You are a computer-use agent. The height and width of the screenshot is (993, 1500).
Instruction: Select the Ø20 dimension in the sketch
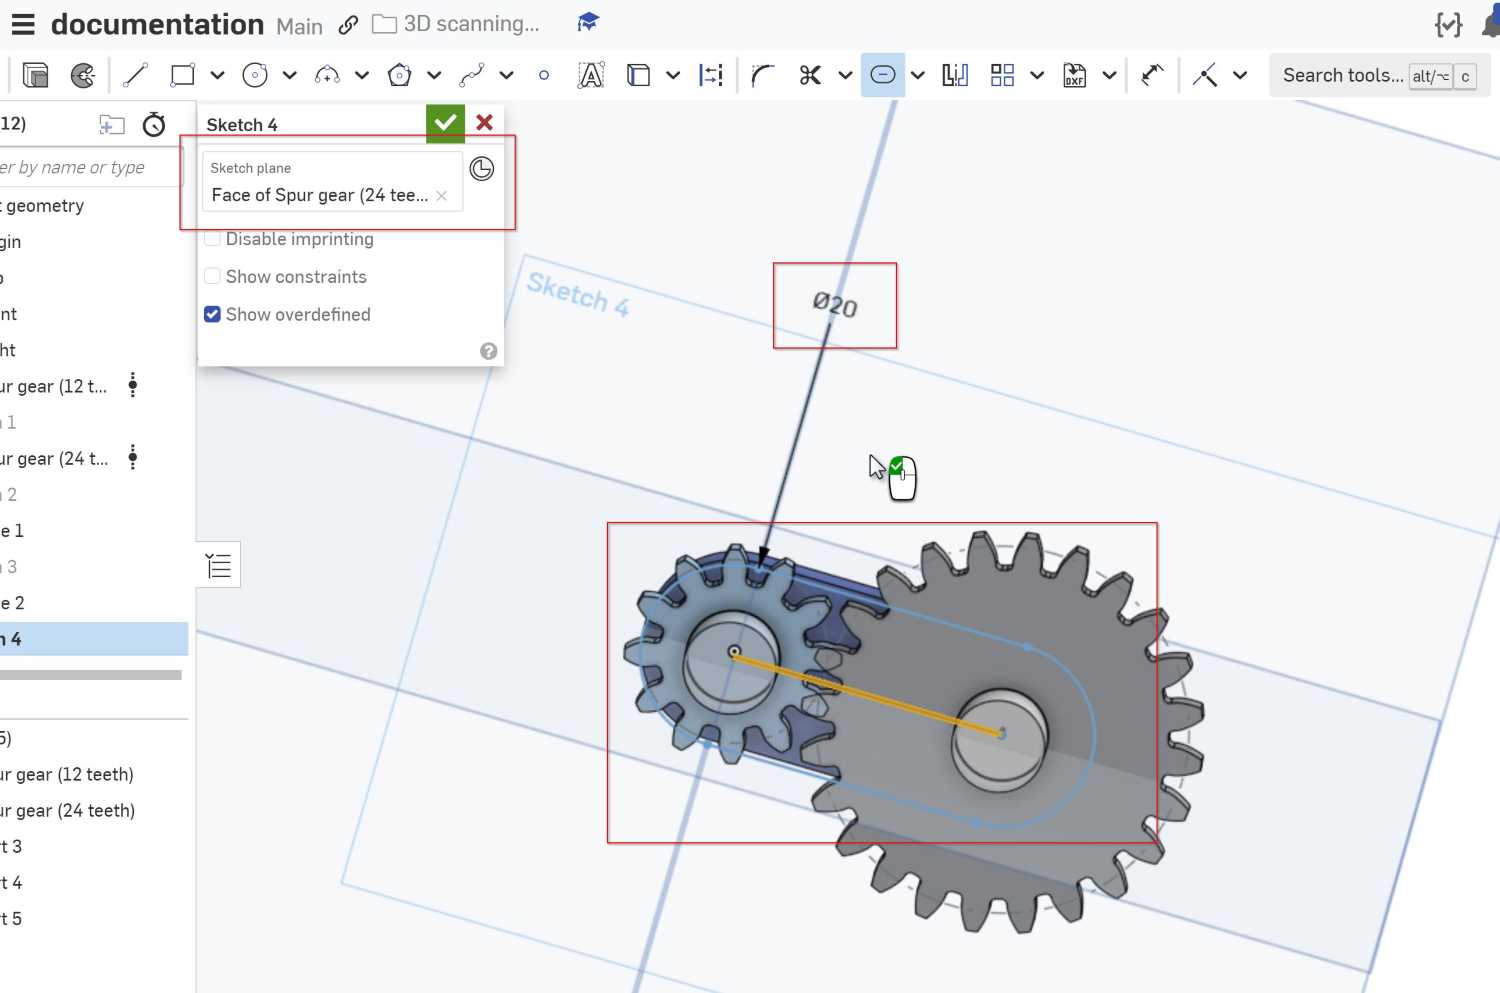835,304
